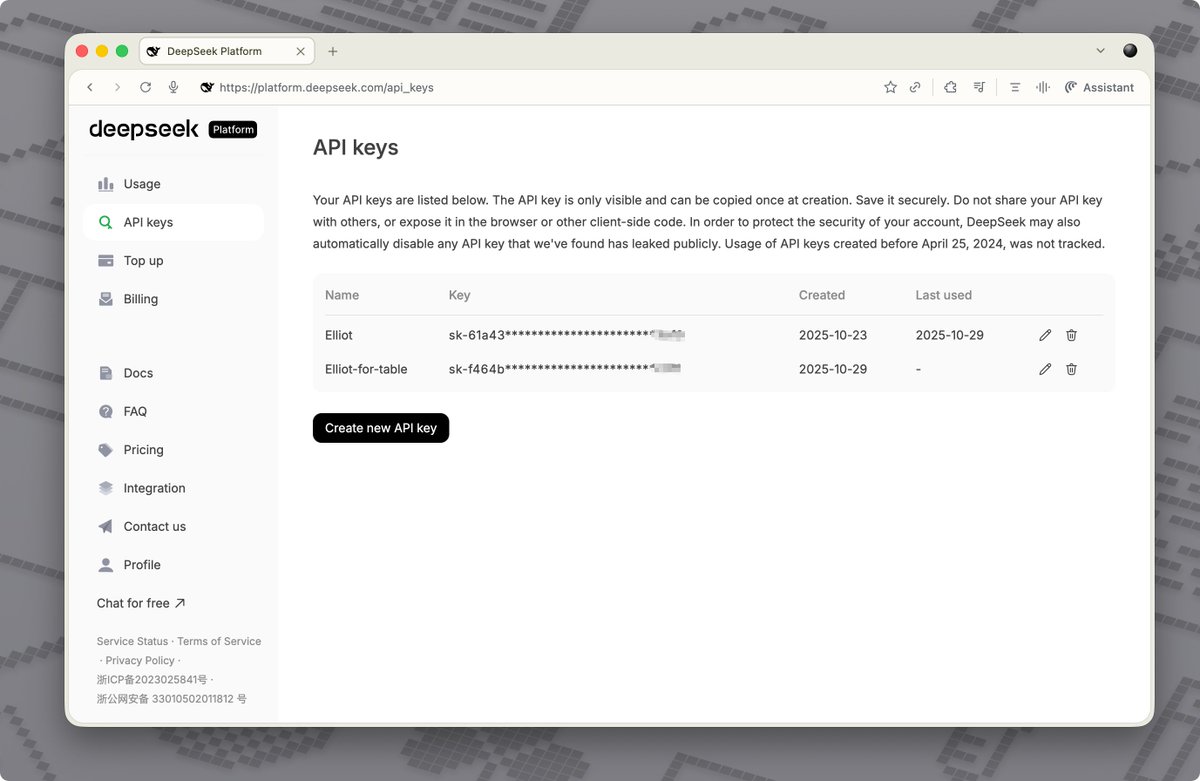Image resolution: width=1200 pixels, height=781 pixels.
Task: Click Create new API key button
Action: click(381, 428)
